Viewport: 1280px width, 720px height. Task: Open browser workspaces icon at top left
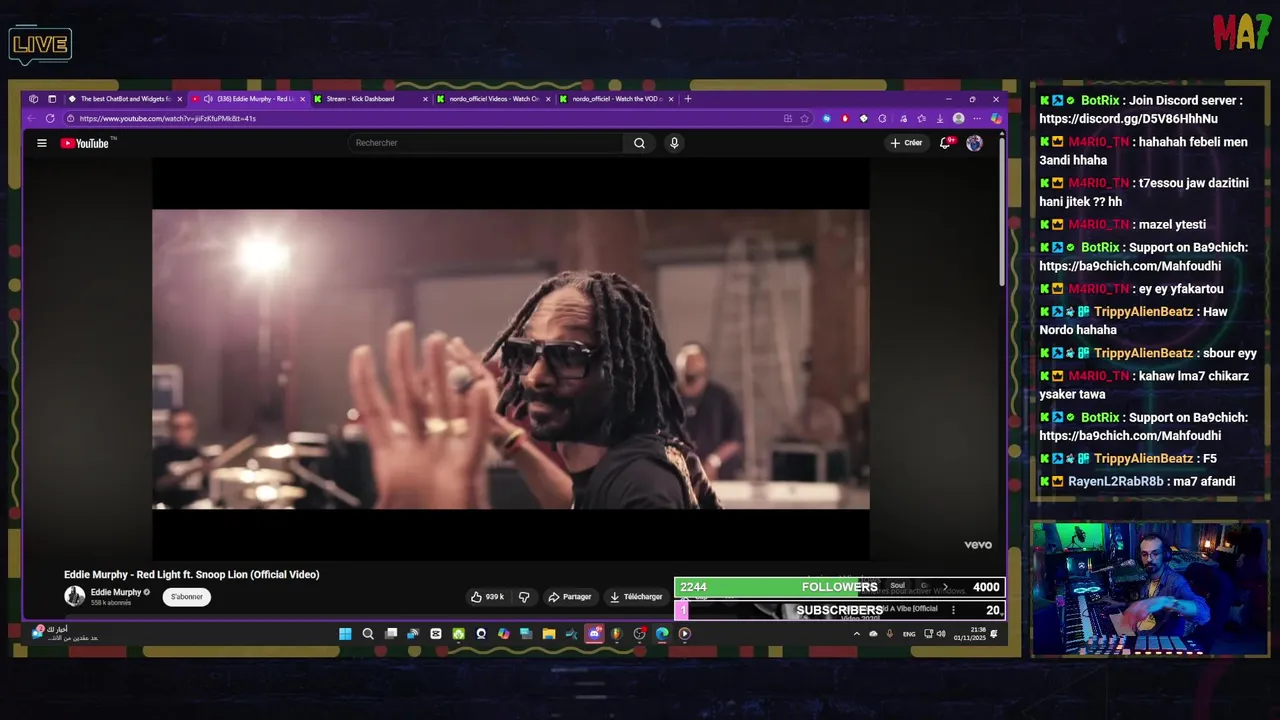coord(33,99)
